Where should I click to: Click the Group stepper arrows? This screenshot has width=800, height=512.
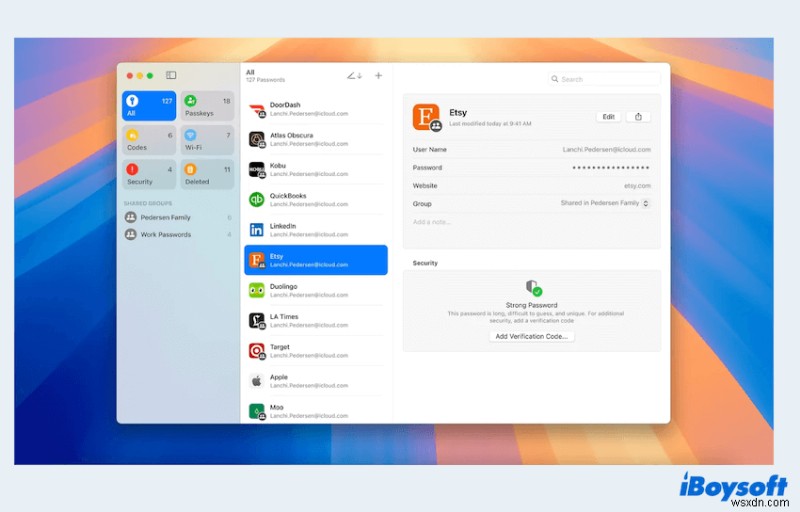tap(645, 203)
